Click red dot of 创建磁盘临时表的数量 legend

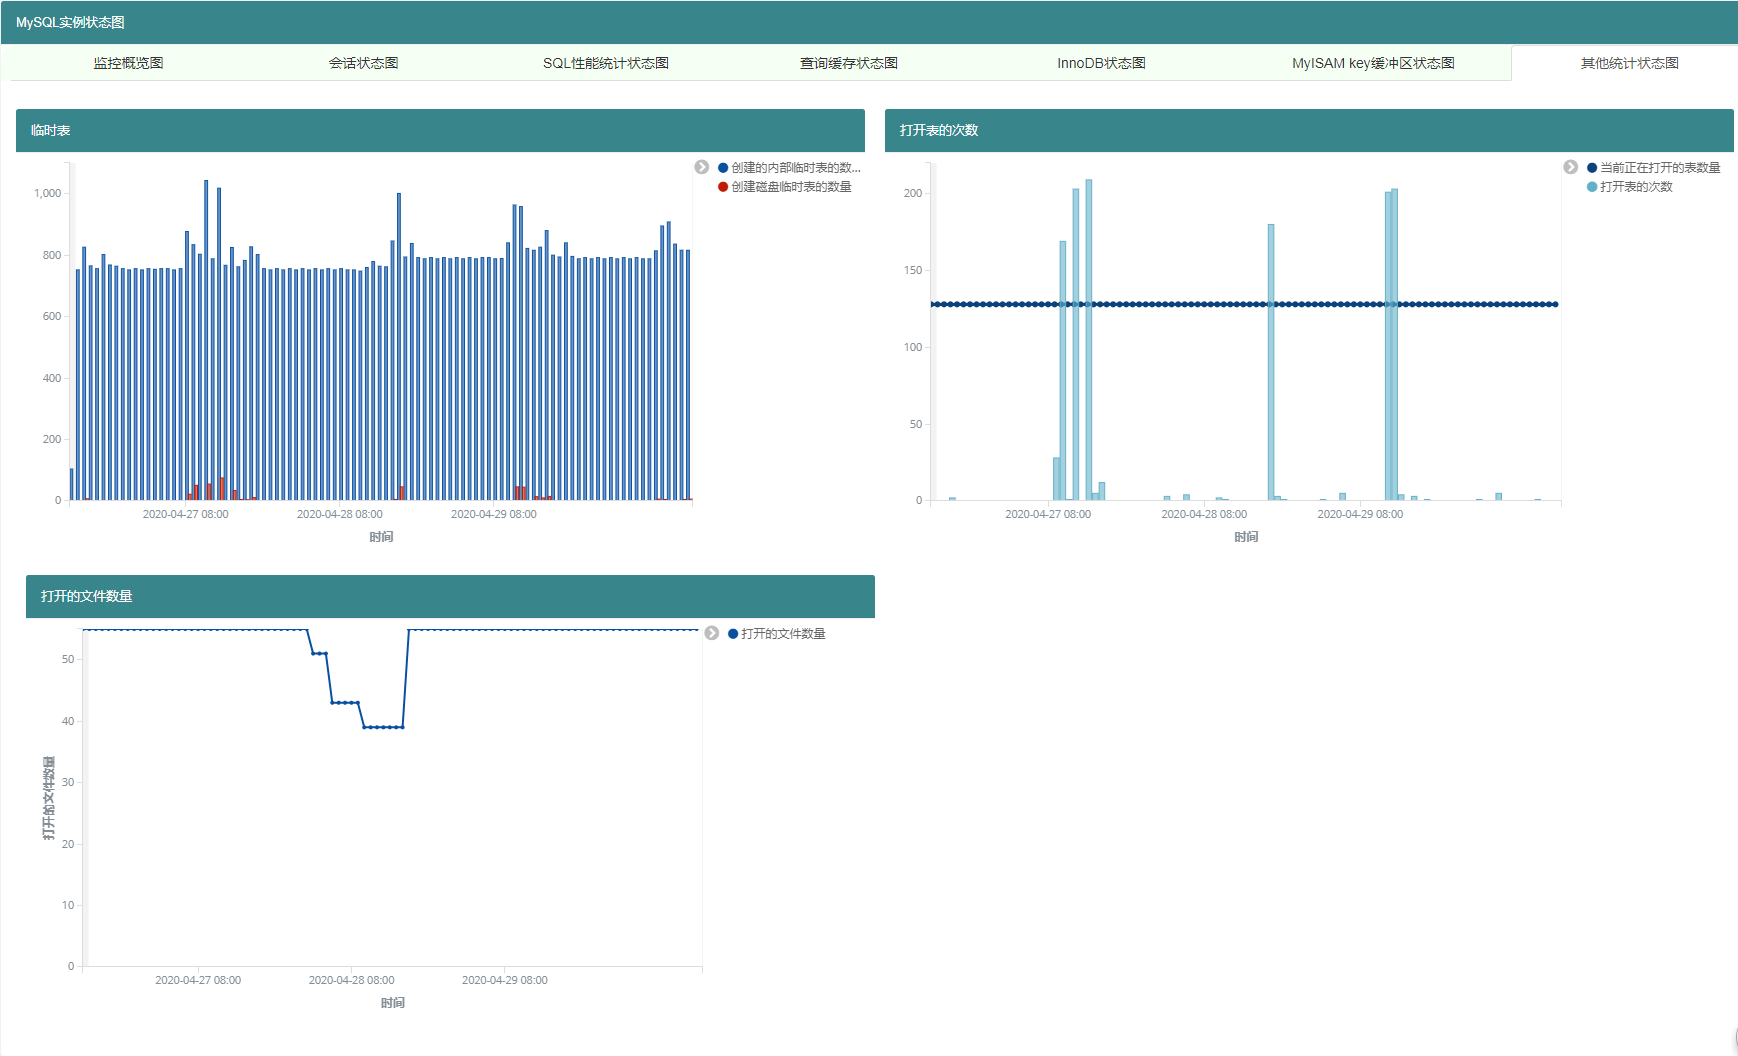(x=723, y=187)
